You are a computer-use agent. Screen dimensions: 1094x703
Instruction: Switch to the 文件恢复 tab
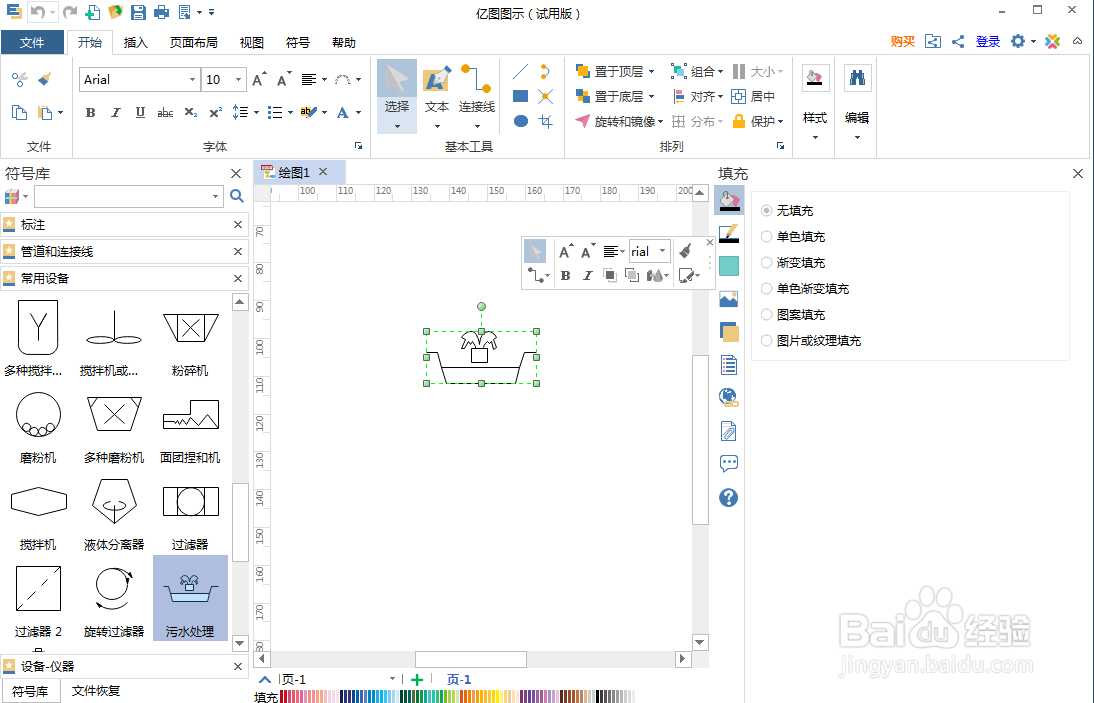(x=95, y=690)
